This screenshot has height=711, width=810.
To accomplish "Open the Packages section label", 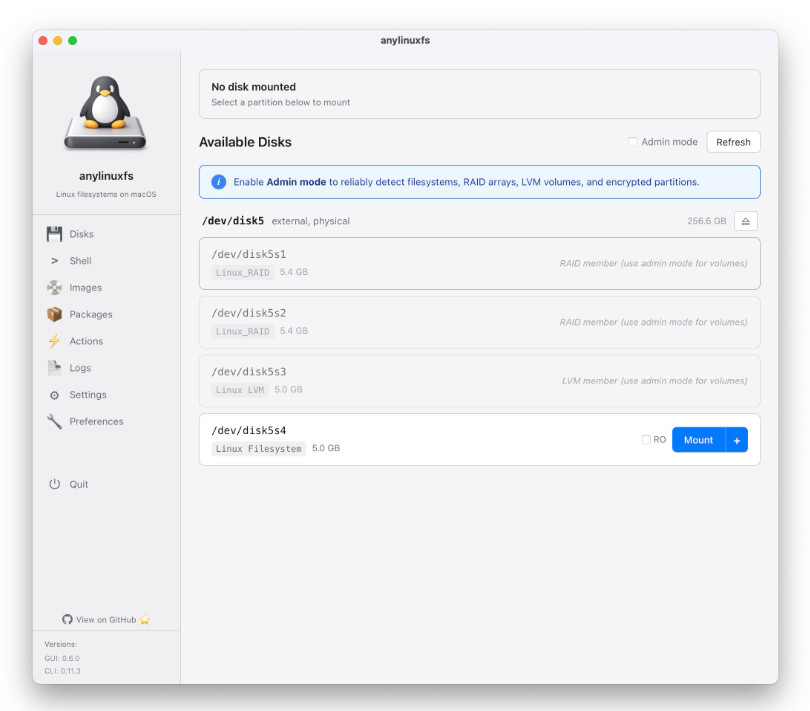I will [x=91, y=315].
